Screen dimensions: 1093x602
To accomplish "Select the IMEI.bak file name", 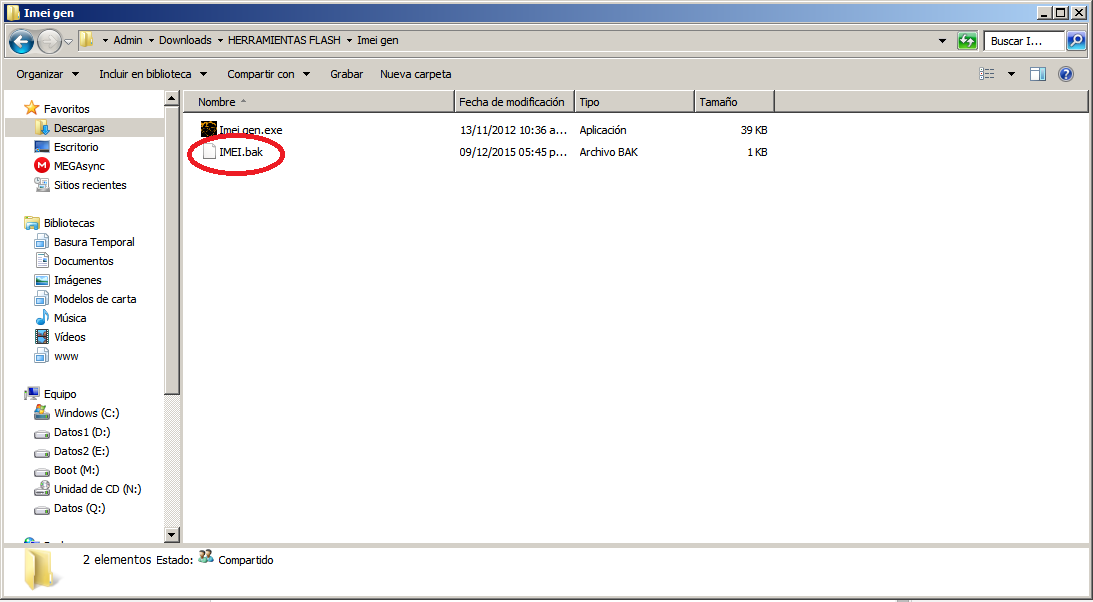I will 241,152.
